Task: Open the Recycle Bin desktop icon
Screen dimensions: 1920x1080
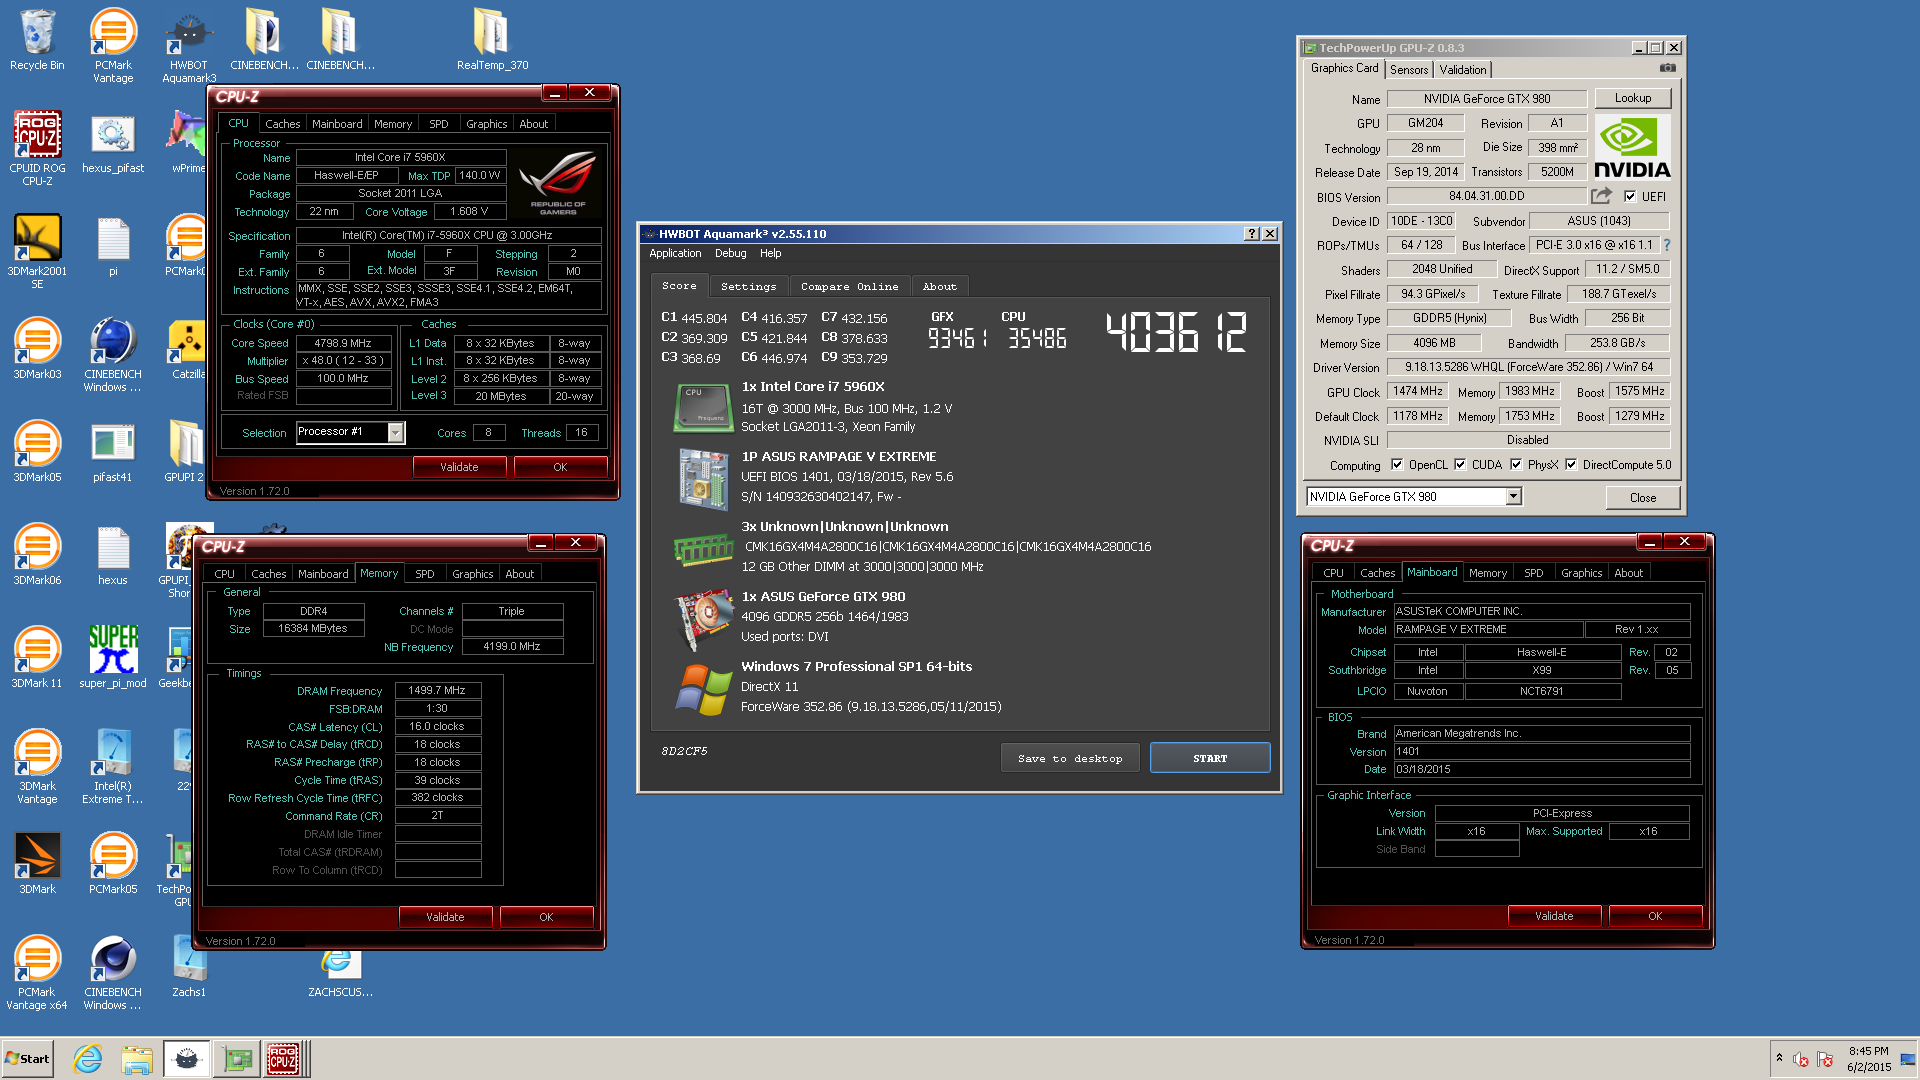Action: click(37, 40)
